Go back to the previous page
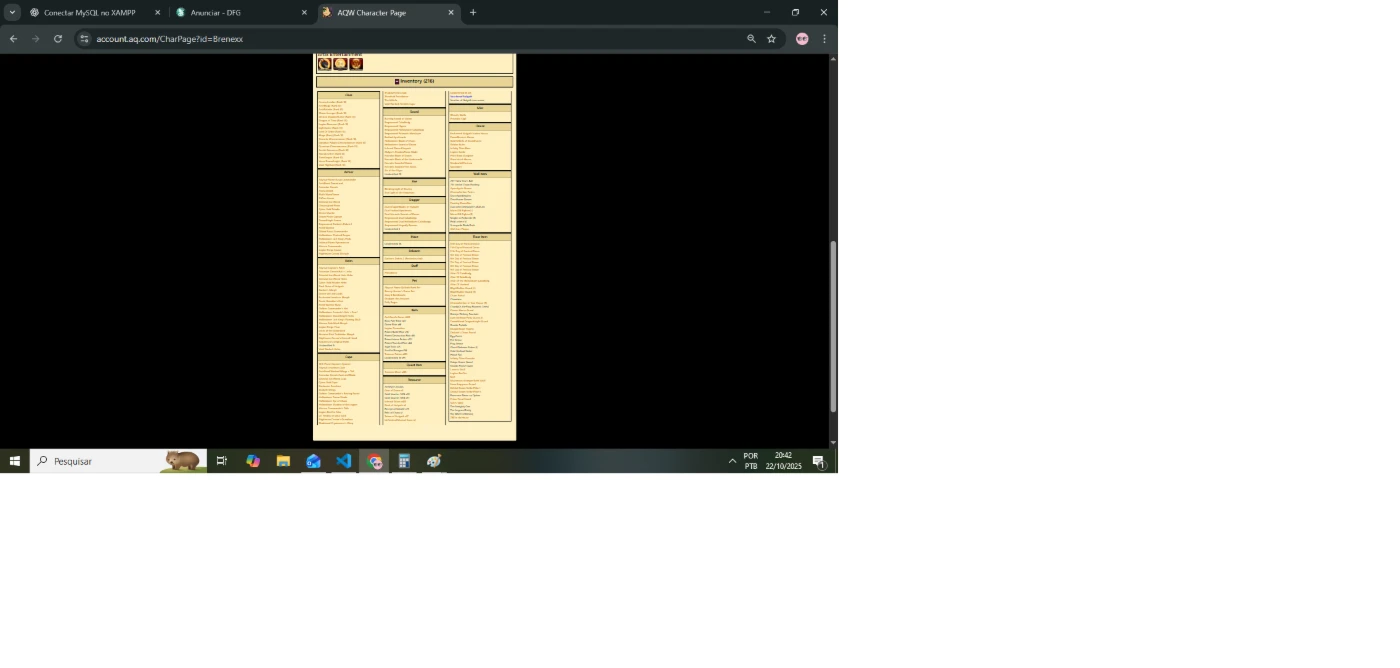The width and height of the screenshot is (1400, 668). tap(13, 39)
